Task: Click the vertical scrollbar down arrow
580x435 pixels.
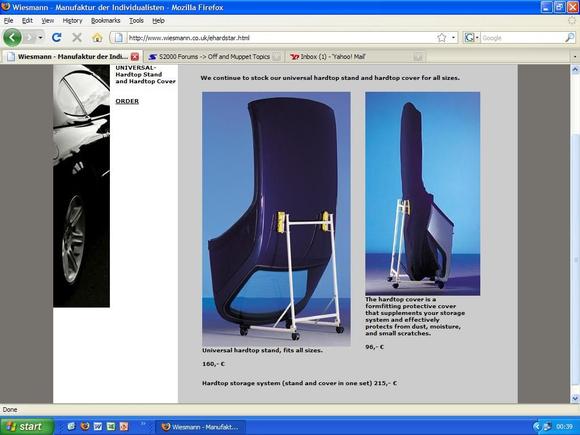Action: 575,398
